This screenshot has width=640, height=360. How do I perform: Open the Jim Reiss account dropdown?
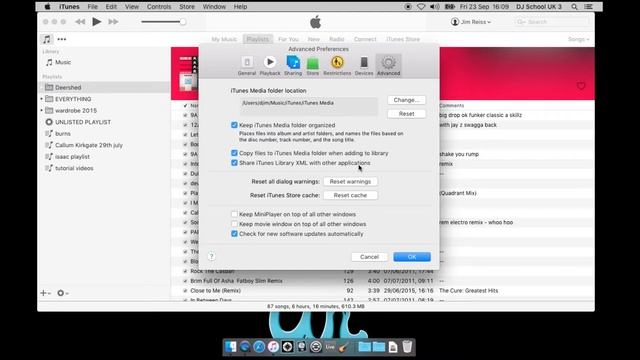point(471,22)
